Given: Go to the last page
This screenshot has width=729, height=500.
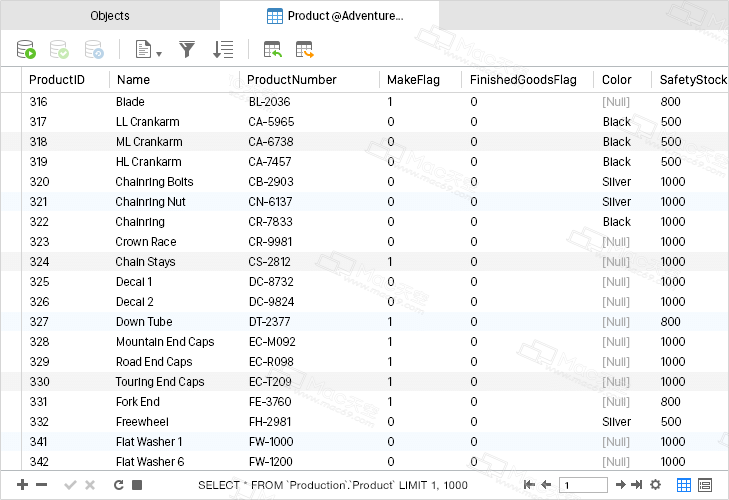Looking at the screenshot, I should pyautogui.click(x=636, y=485).
